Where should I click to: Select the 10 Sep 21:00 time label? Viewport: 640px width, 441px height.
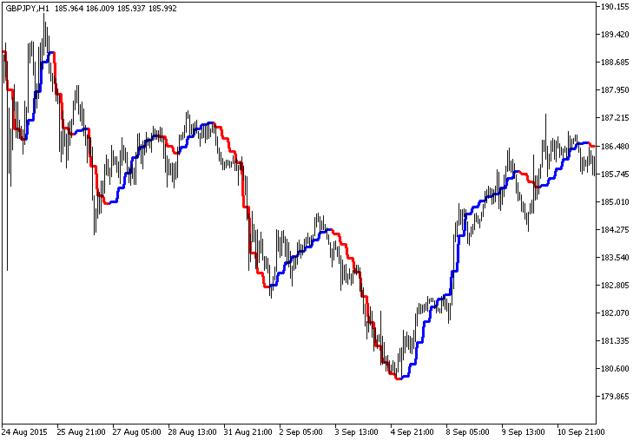pos(580,433)
